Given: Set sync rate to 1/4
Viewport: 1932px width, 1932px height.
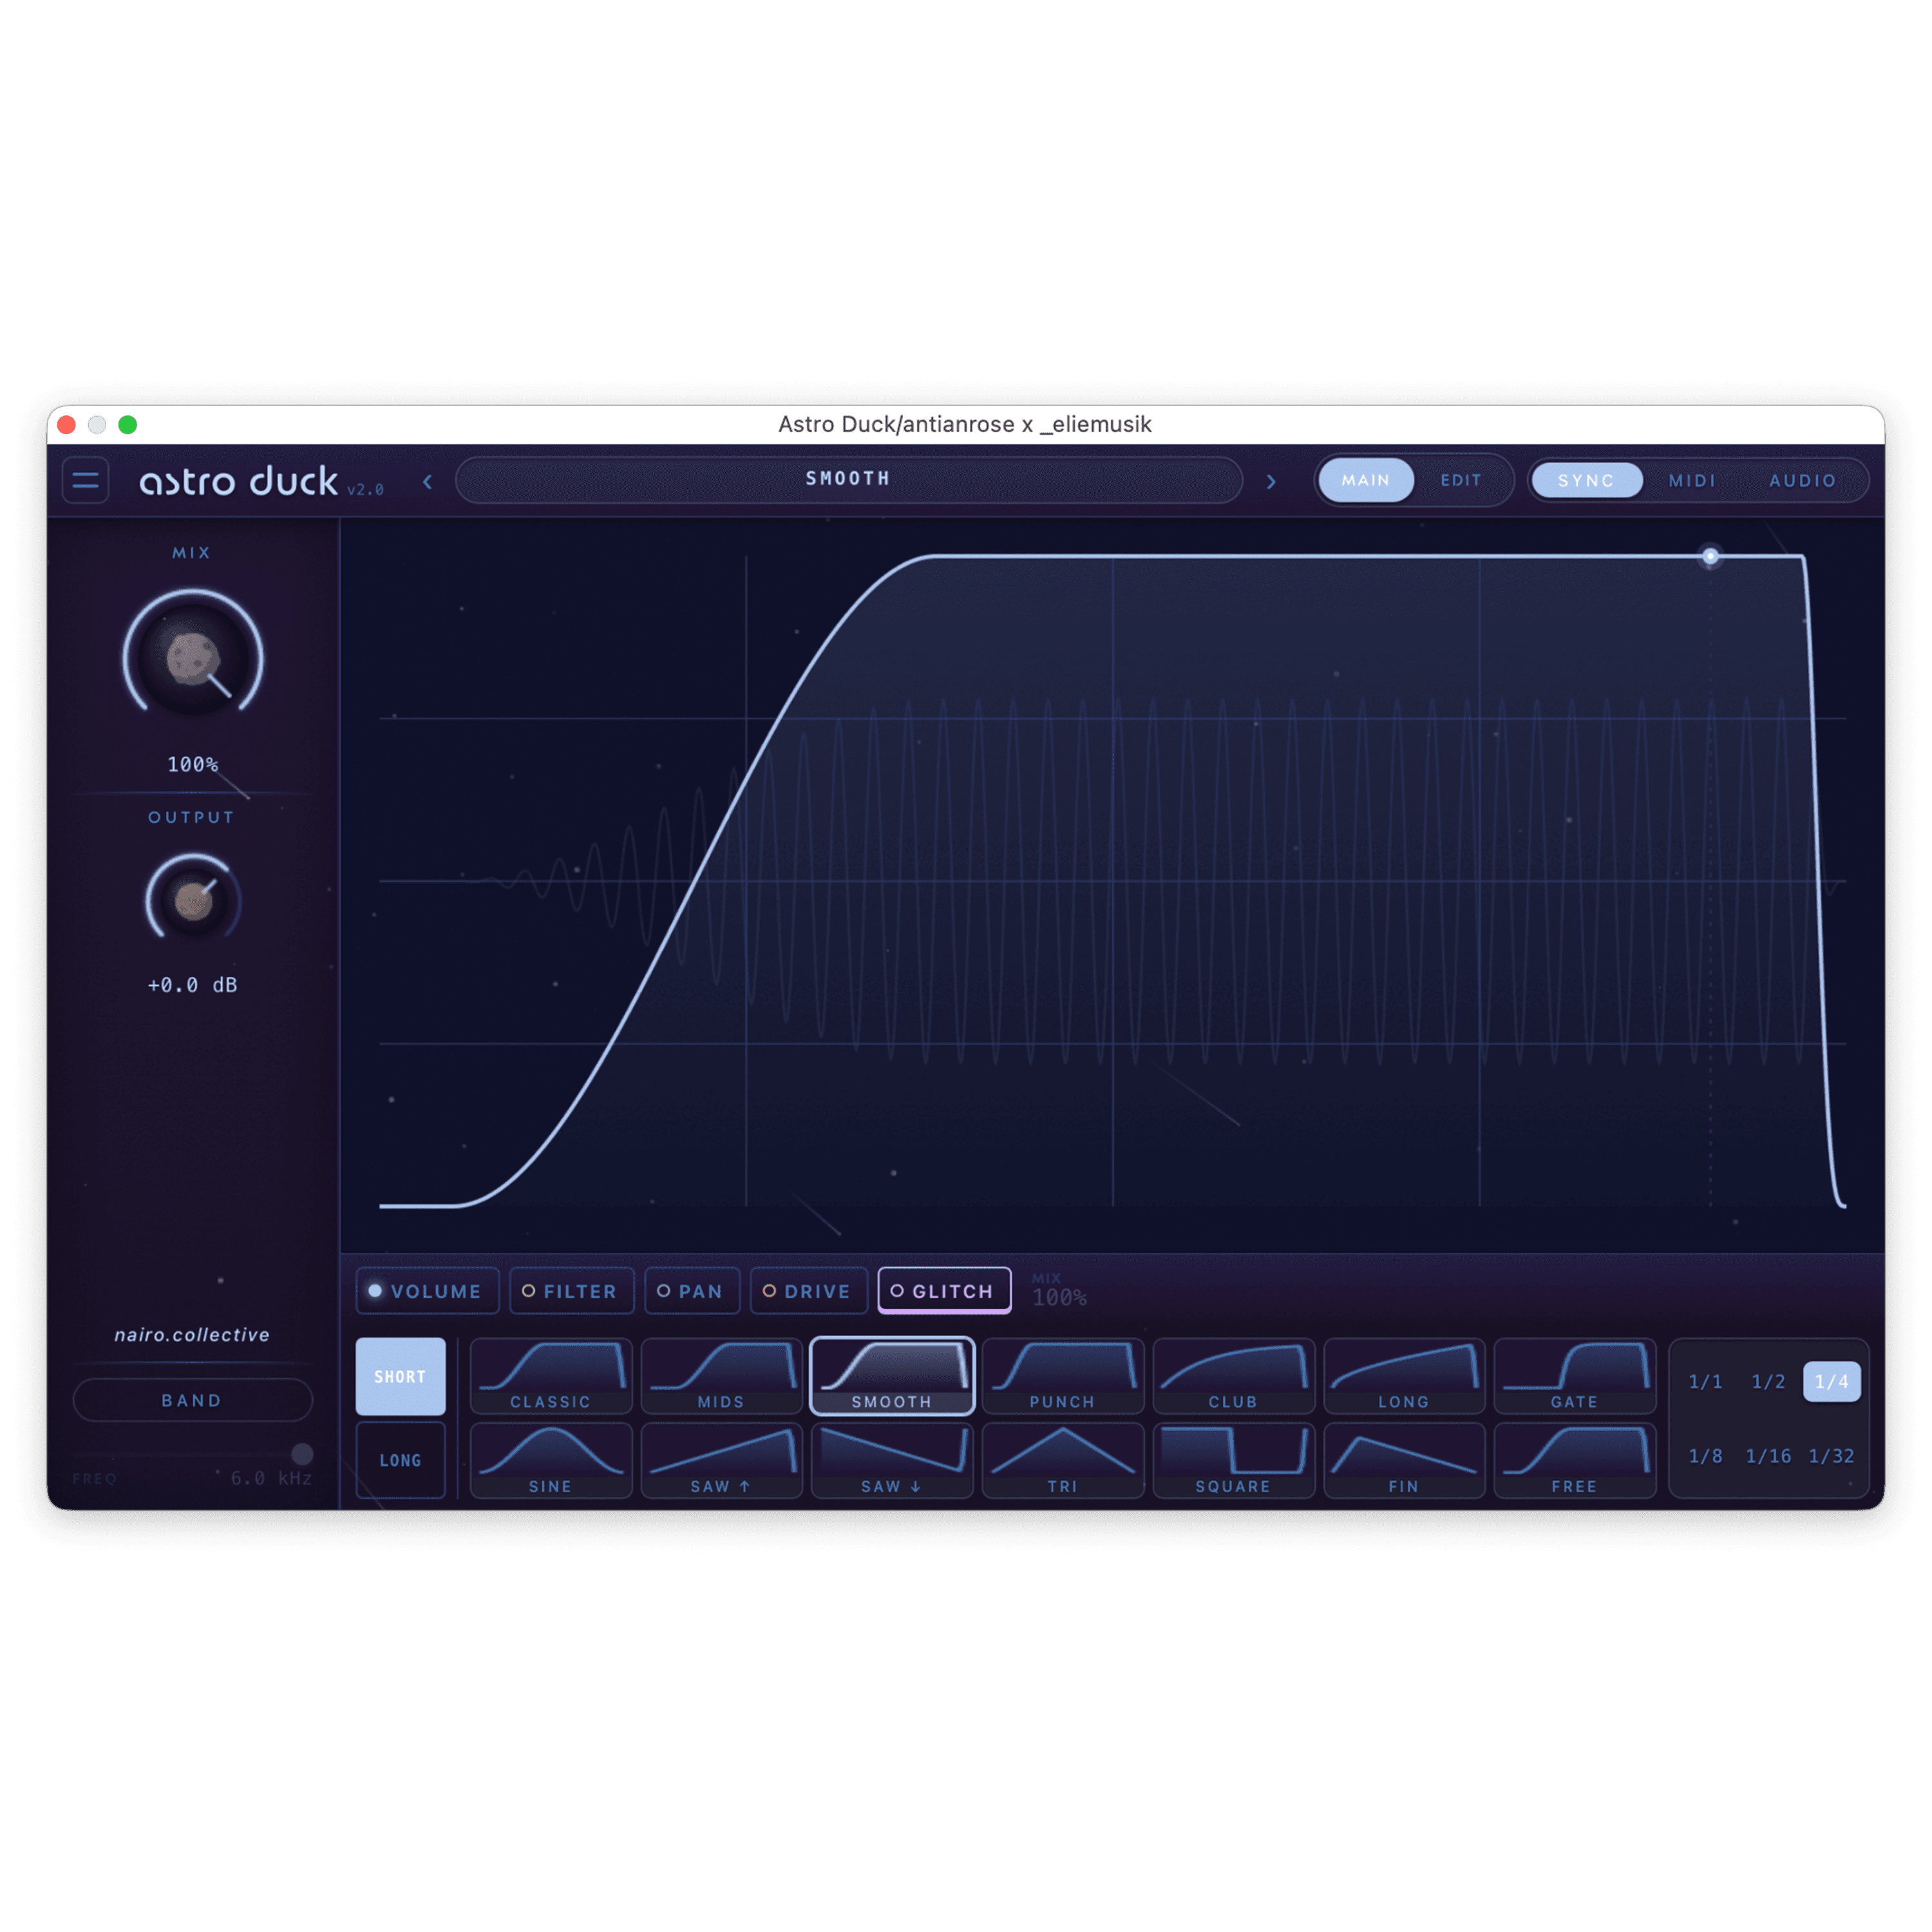Looking at the screenshot, I should 1832,1381.
